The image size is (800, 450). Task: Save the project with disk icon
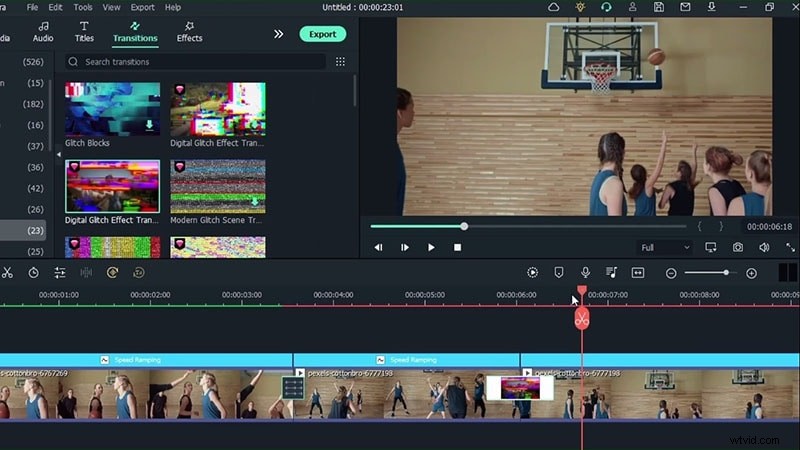click(x=659, y=7)
